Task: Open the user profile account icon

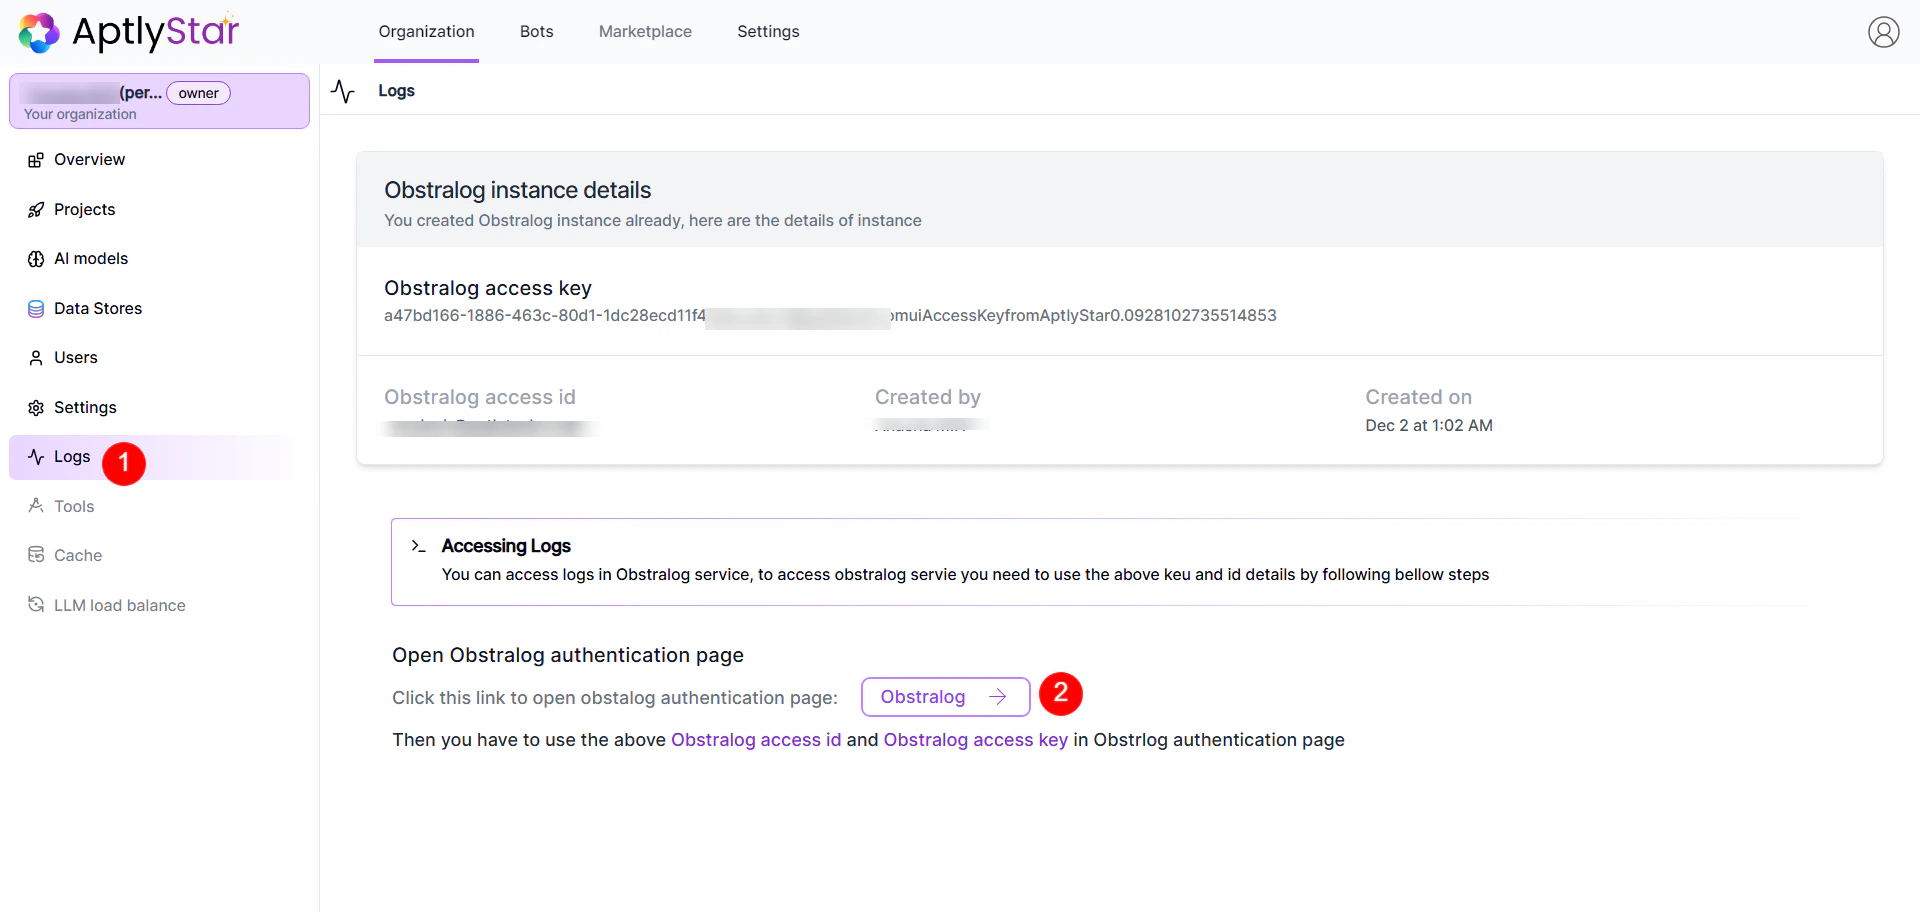Action: pos(1884,32)
